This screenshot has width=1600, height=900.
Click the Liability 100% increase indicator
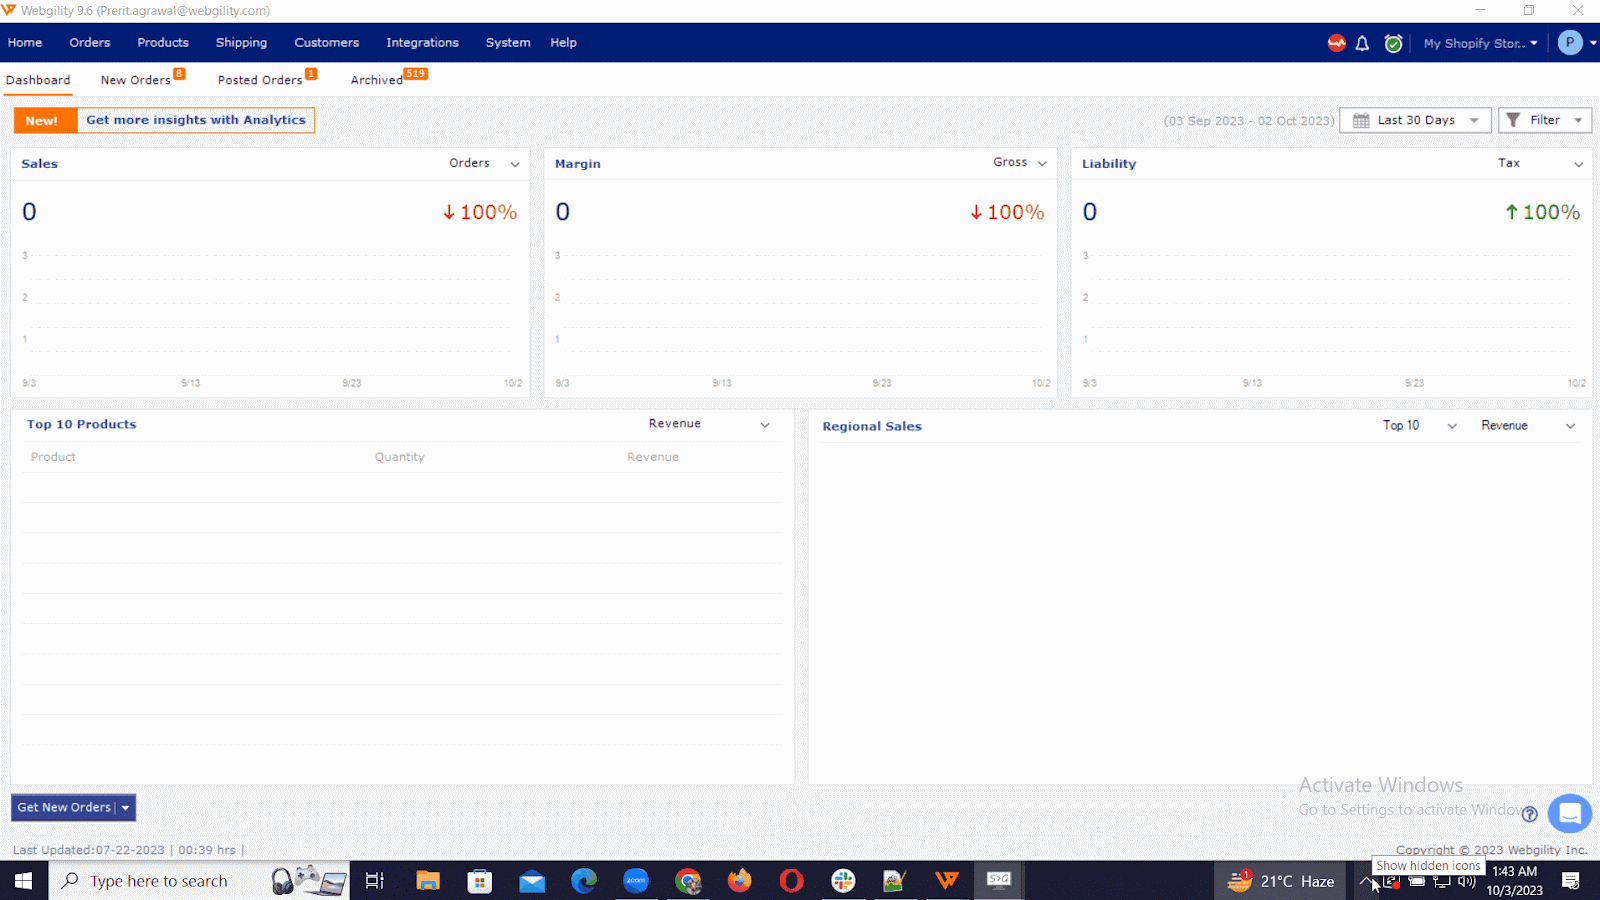tap(1543, 212)
